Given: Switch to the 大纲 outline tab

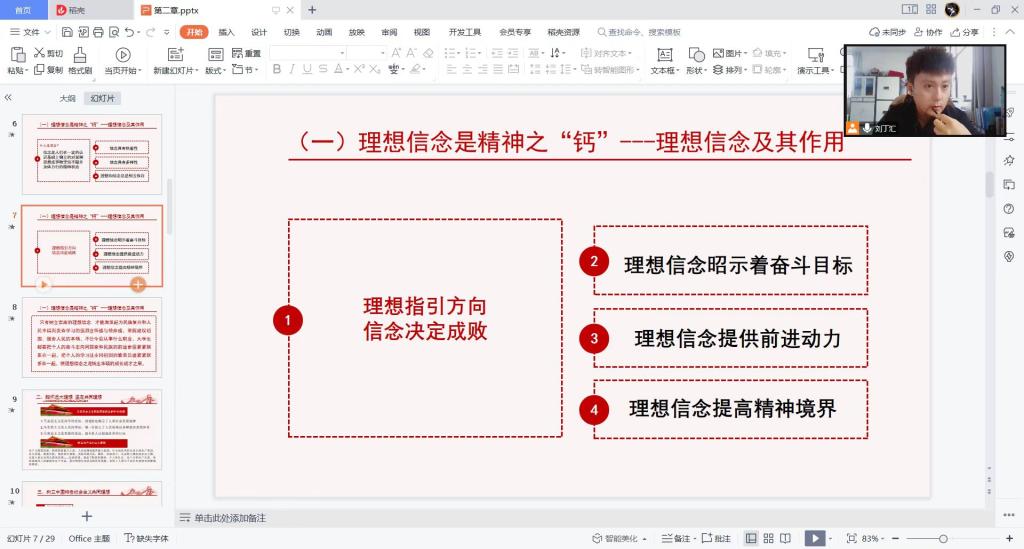Looking at the screenshot, I should (67, 98).
